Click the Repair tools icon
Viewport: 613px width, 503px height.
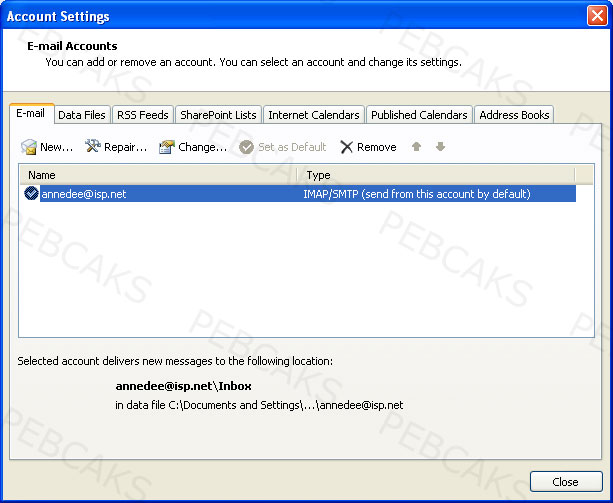click(93, 146)
